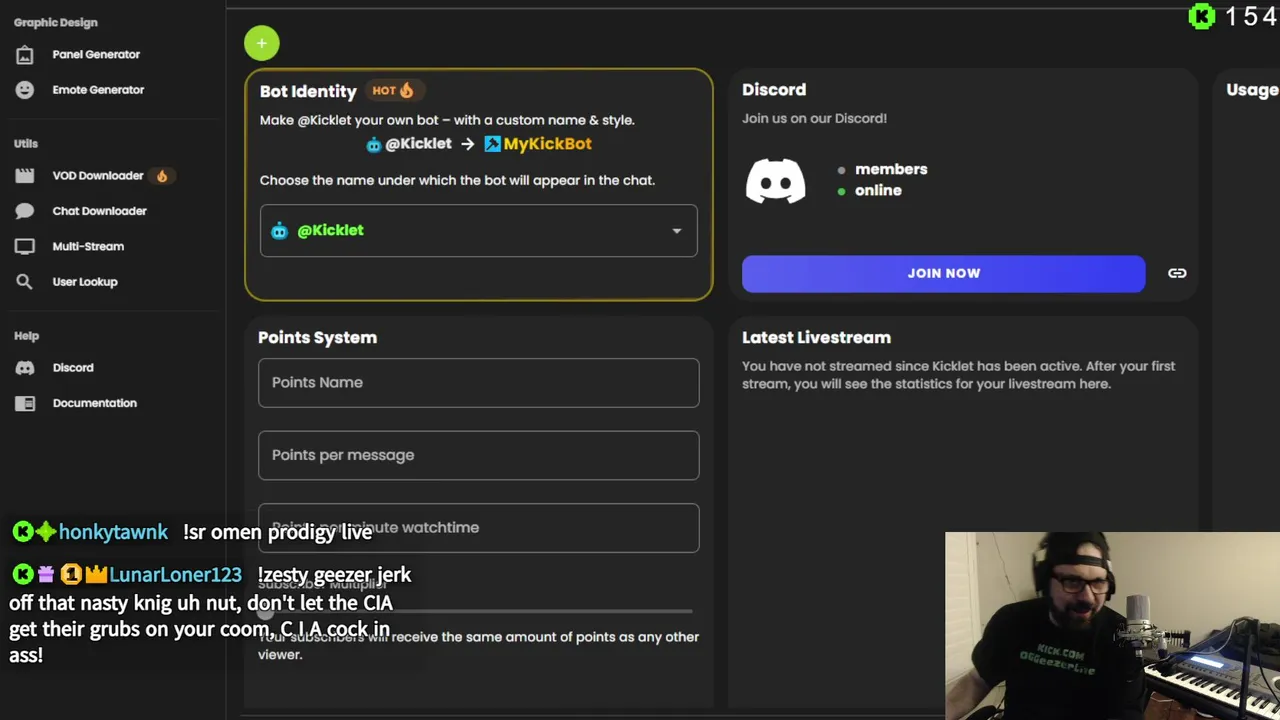Screen dimensions: 1280x720
Task: Expand the @Kicklet bot name dropdown arrow
Action: click(677, 231)
